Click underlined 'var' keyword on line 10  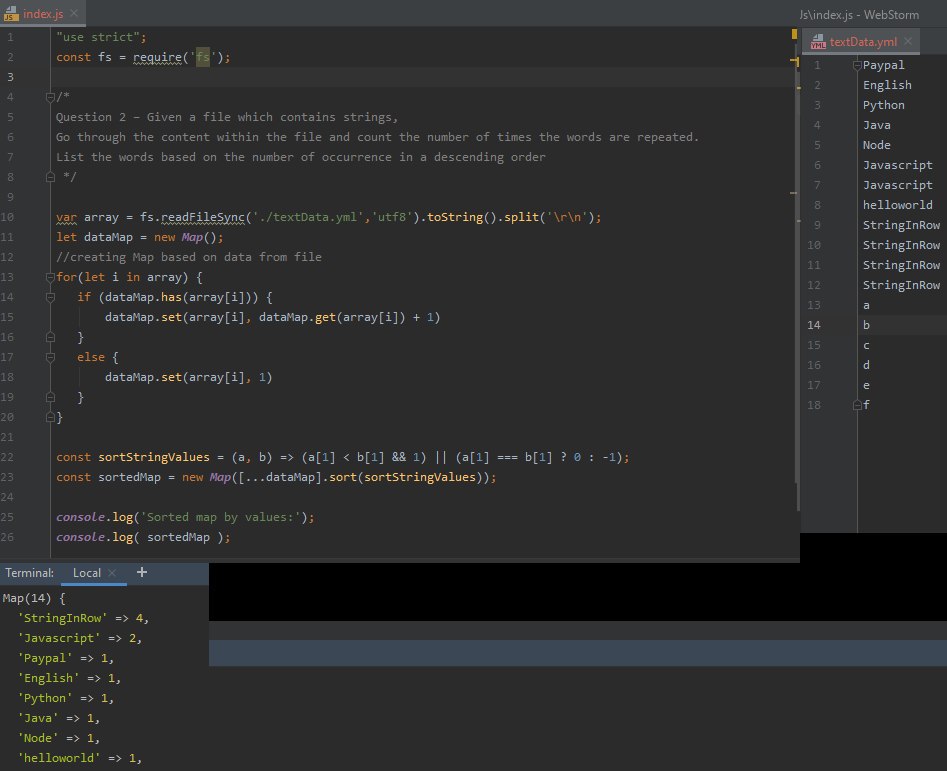coord(66,217)
